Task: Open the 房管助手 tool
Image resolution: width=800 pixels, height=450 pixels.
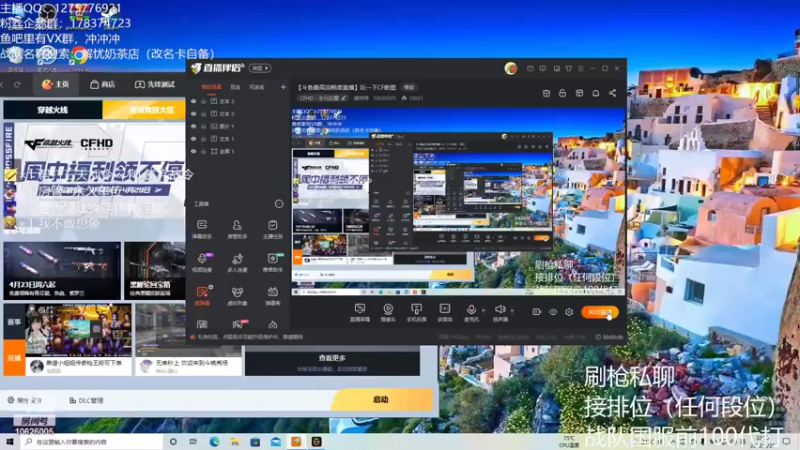Action: click(x=237, y=229)
